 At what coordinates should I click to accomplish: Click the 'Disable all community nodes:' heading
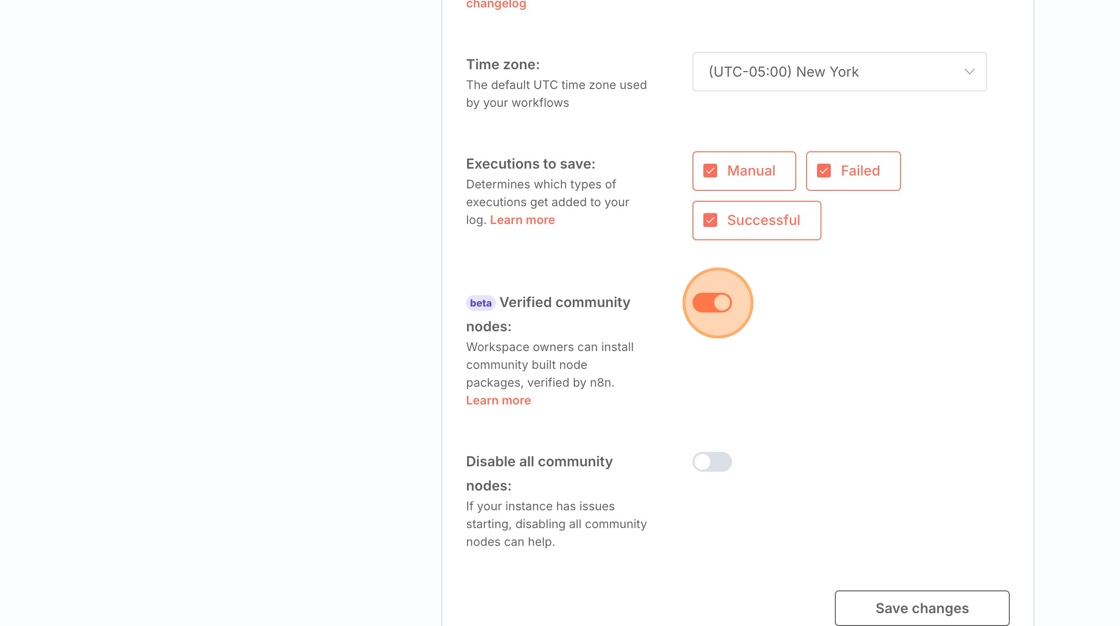tap(539, 462)
